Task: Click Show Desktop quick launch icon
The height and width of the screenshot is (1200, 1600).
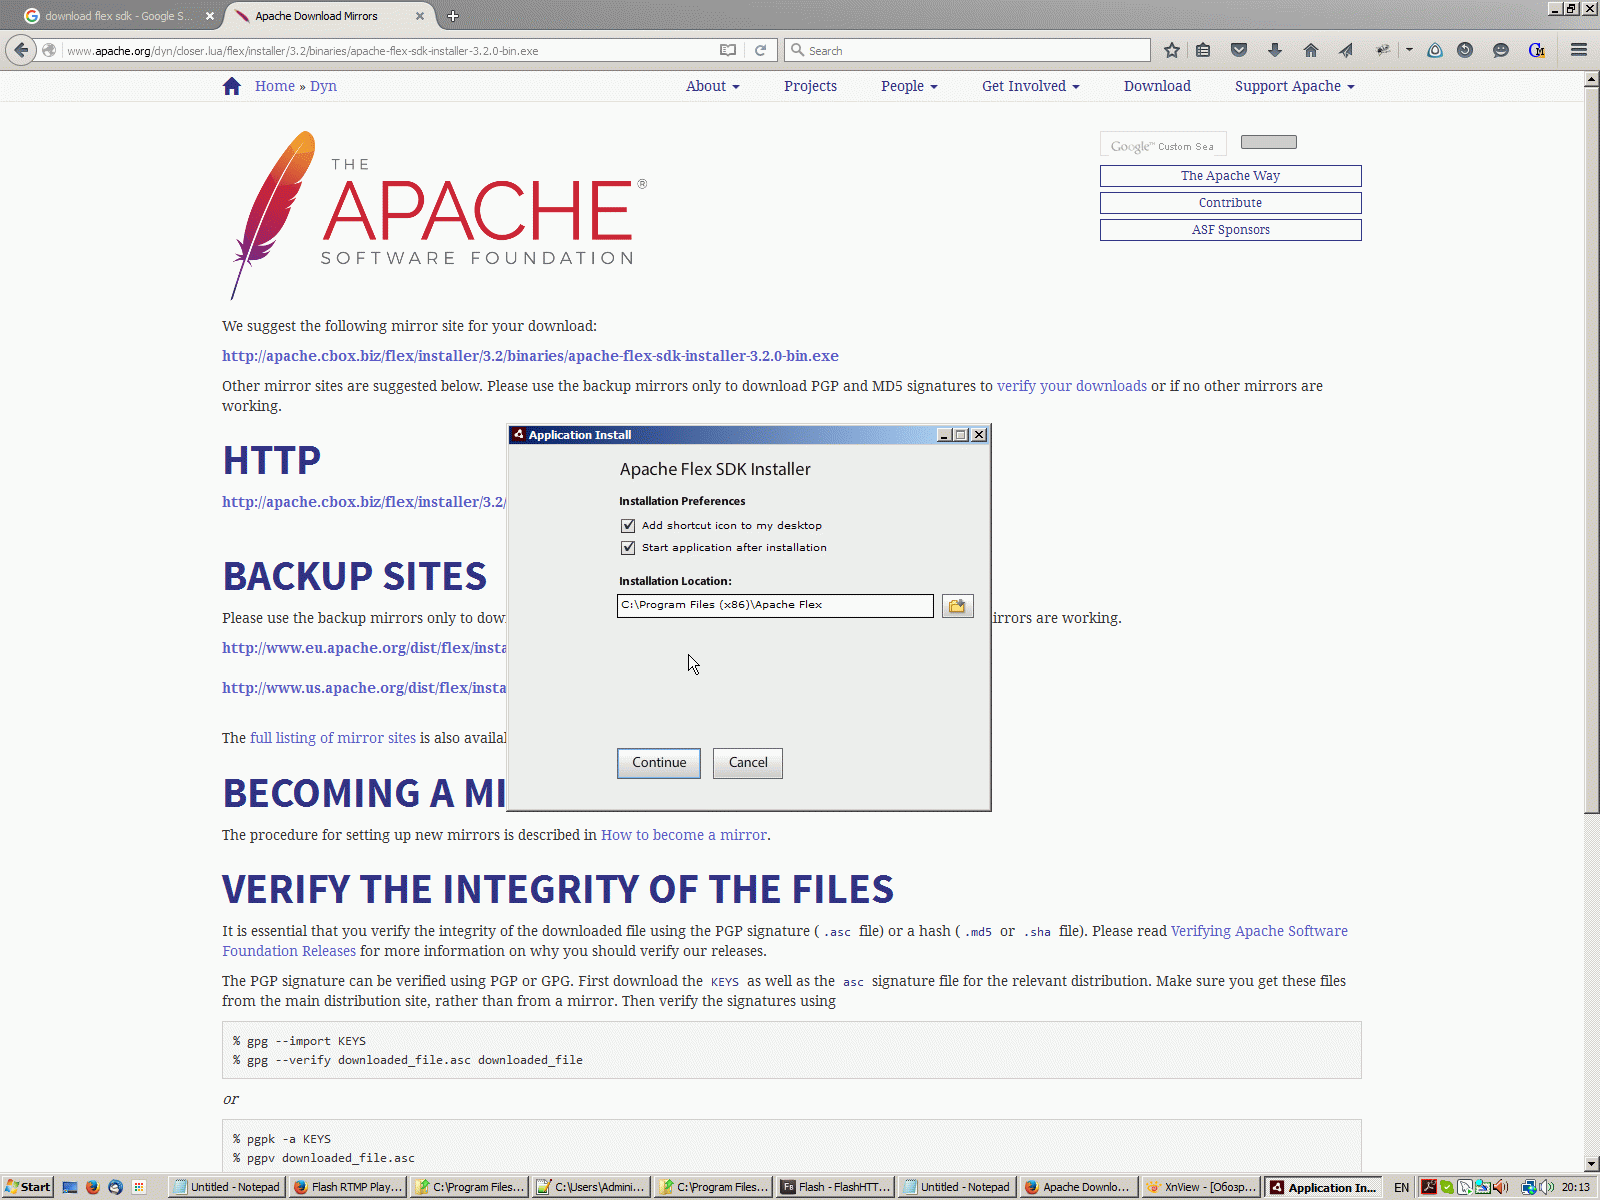Action: click(x=70, y=1187)
